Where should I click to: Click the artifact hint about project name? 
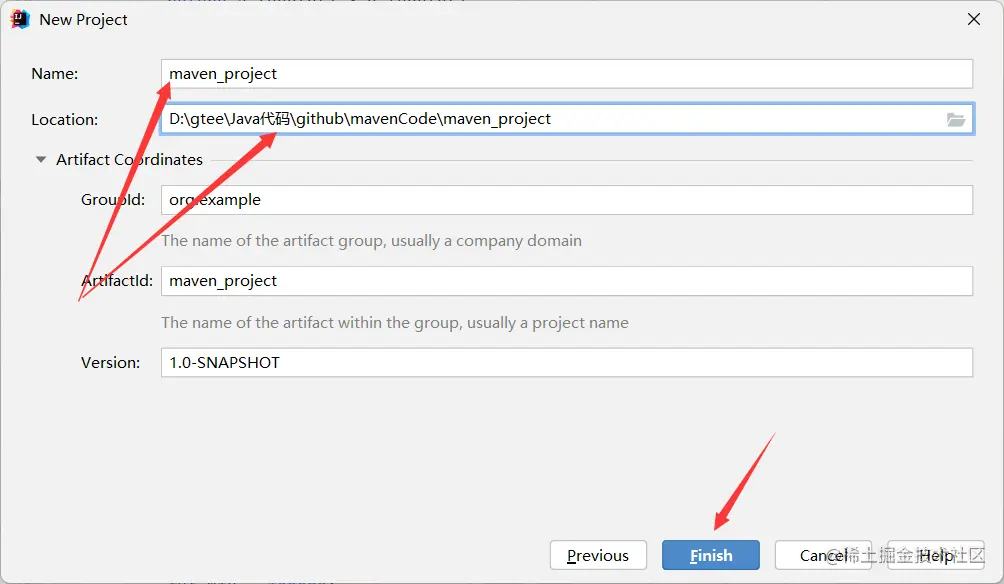click(x=394, y=323)
